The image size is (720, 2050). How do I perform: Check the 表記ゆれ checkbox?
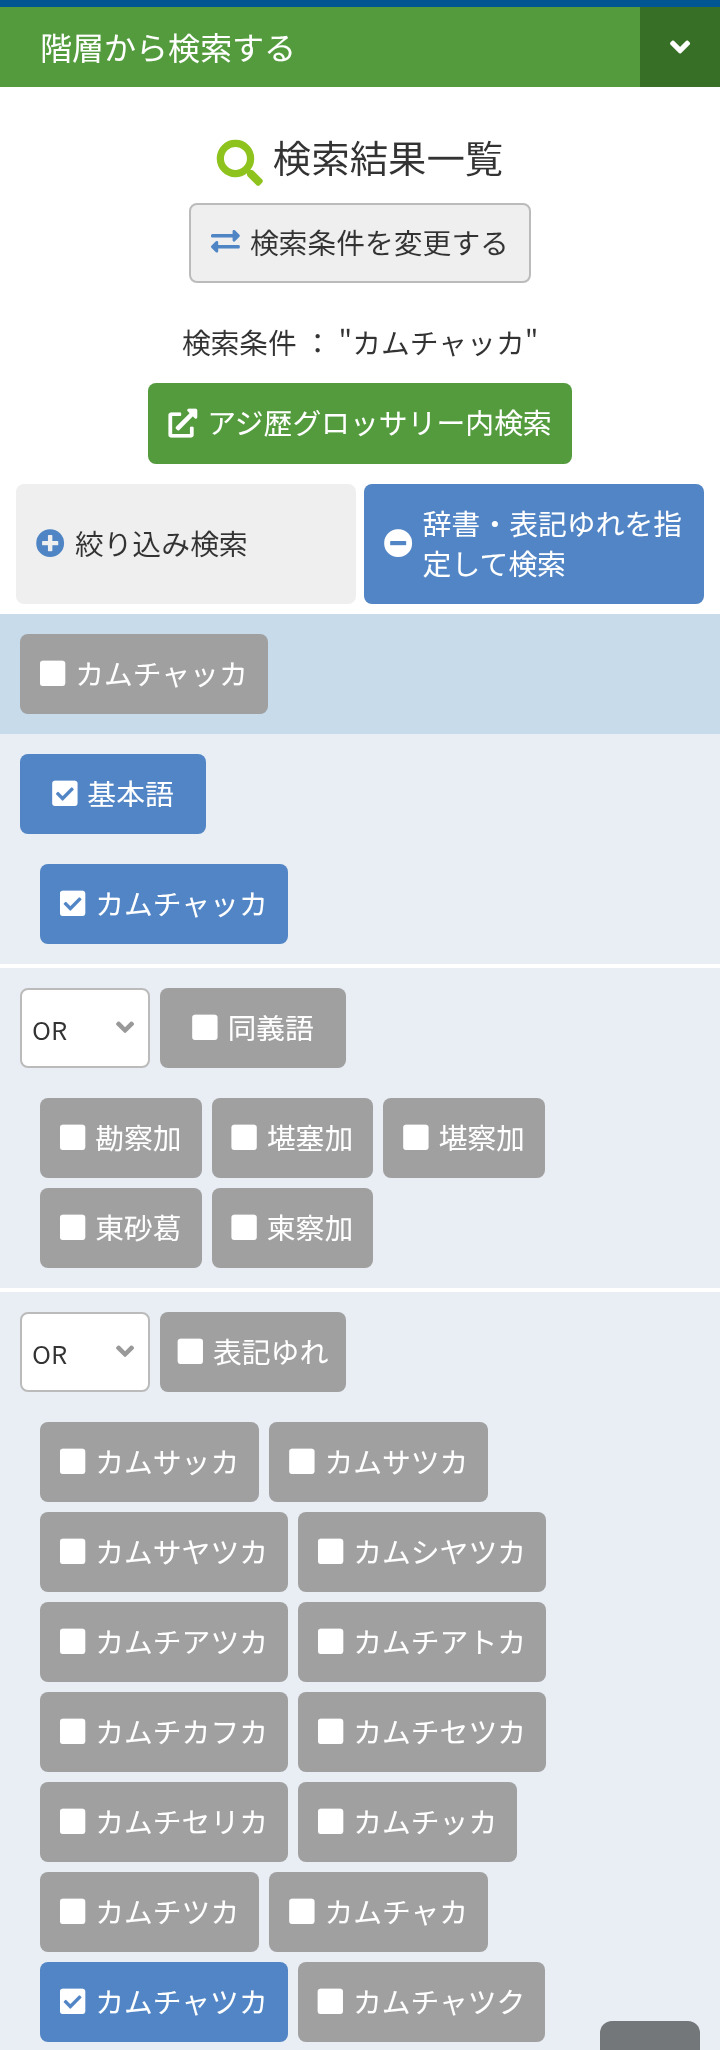click(x=190, y=1351)
